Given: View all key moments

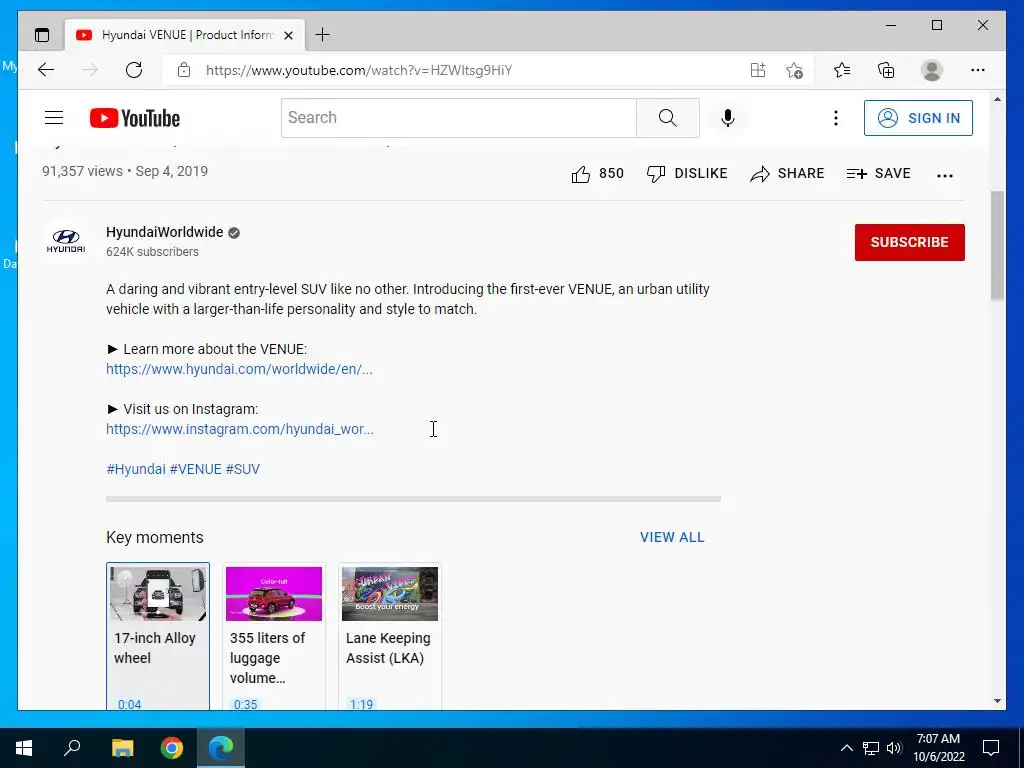Looking at the screenshot, I should (672, 537).
